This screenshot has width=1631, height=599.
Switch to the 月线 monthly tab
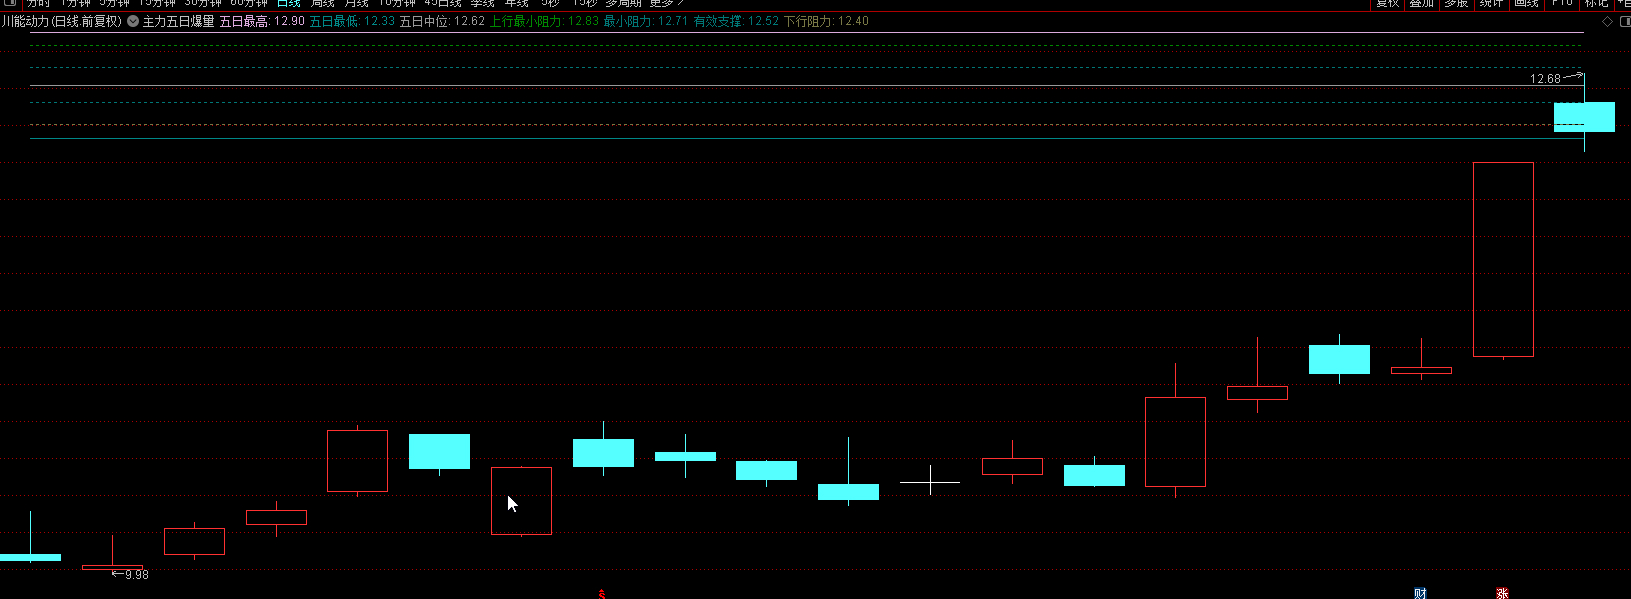tap(357, 3)
